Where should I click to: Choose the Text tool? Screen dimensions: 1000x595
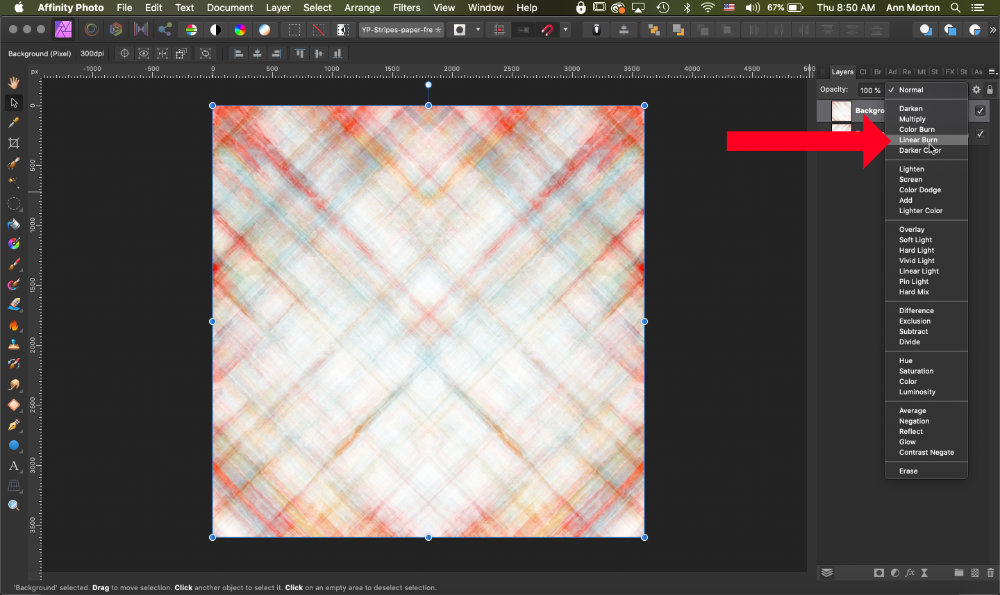(x=14, y=466)
